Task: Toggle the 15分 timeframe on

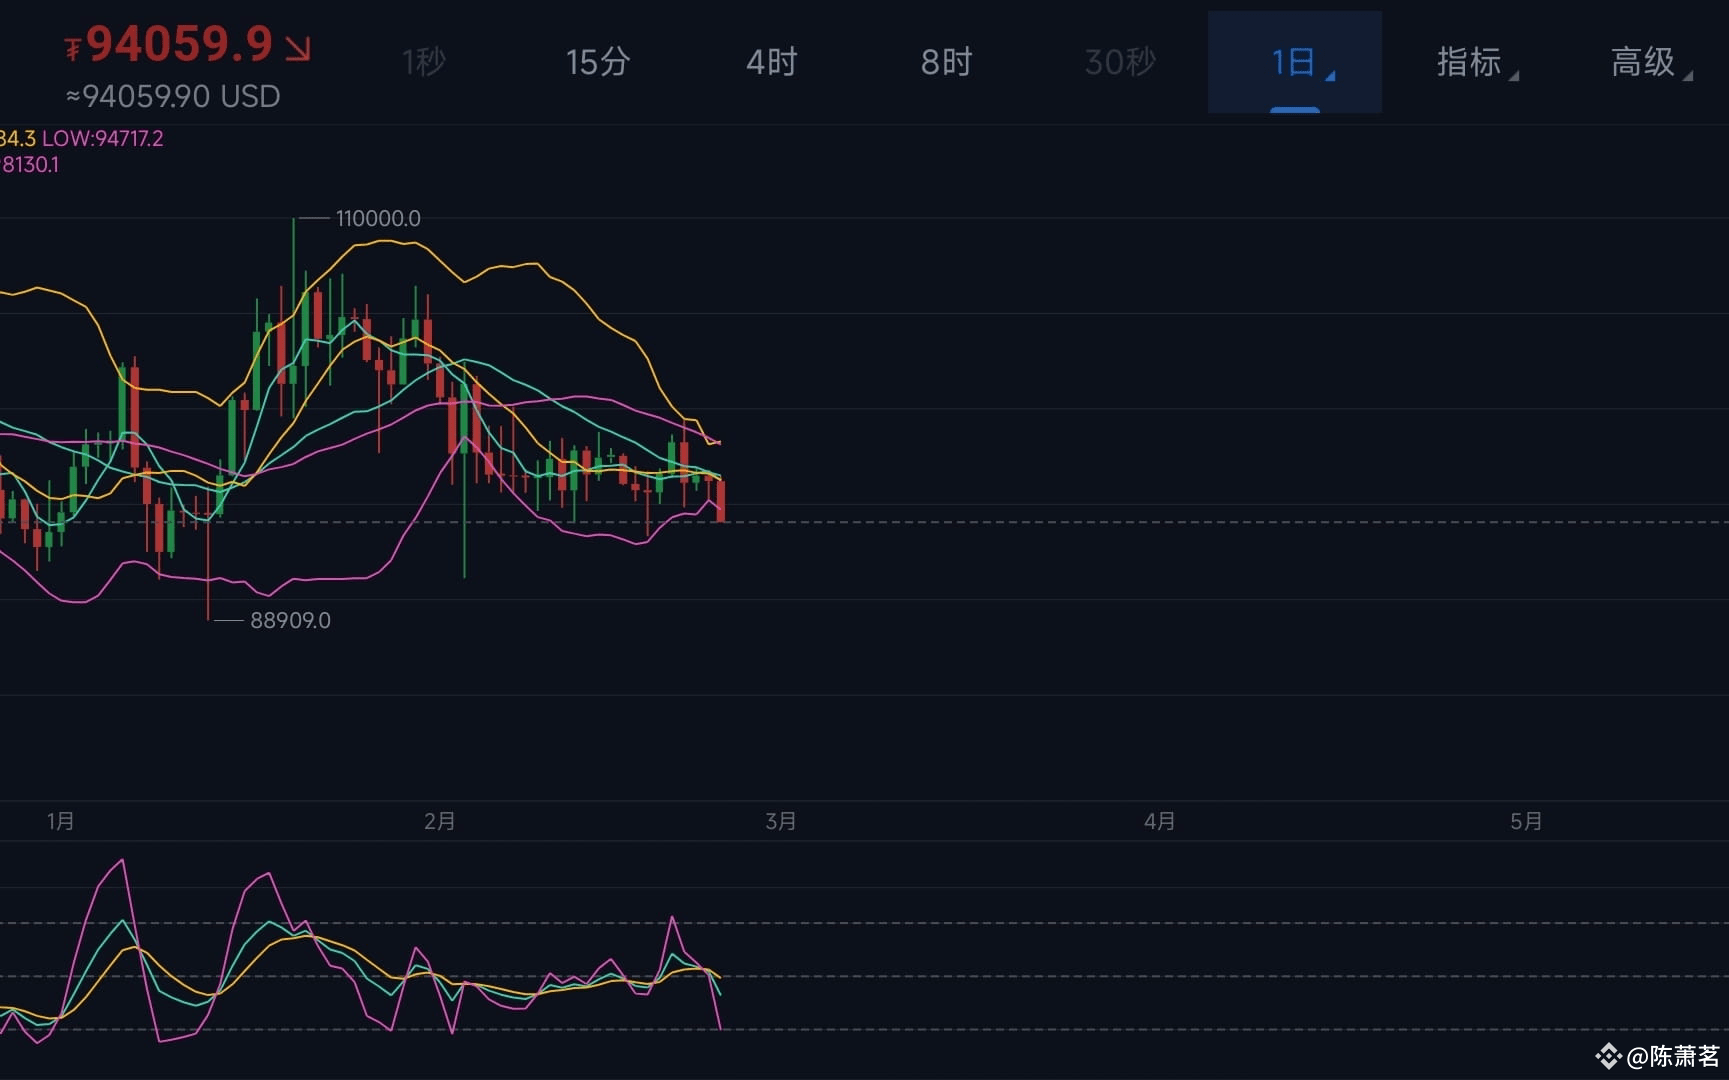Action: point(597,62)
